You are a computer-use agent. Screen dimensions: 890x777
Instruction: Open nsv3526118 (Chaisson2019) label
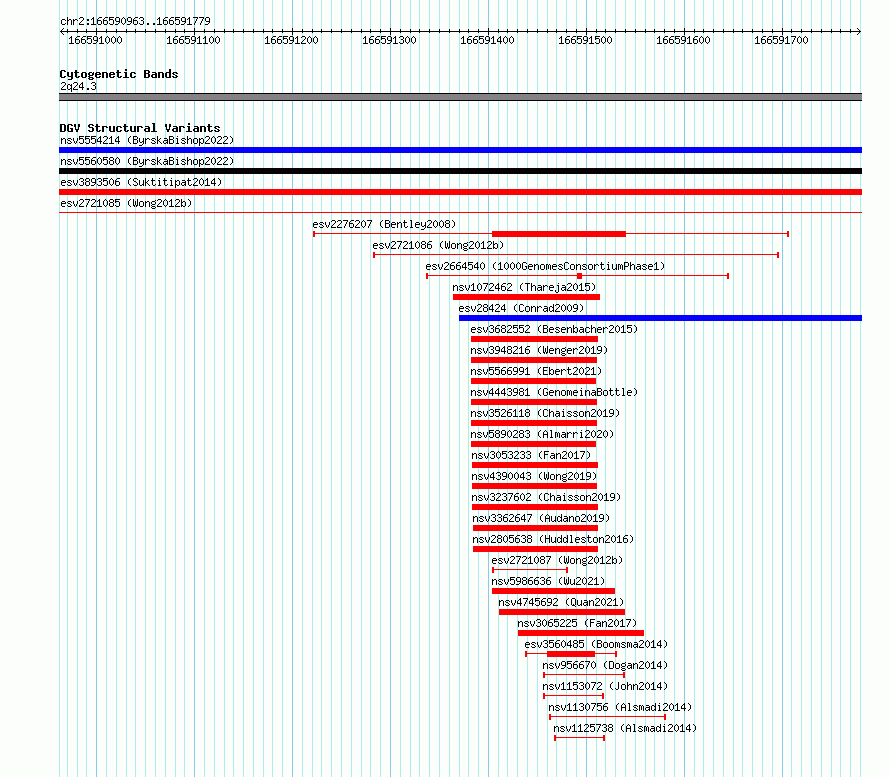(x=545, y=413)
